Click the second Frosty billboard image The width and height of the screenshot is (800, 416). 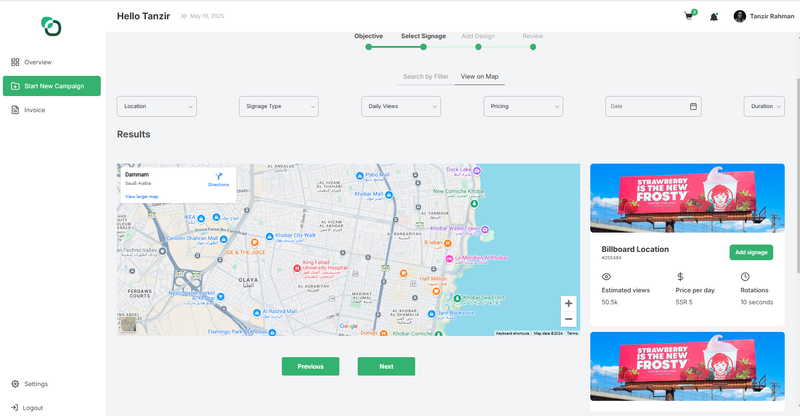[x=687, y=366]
